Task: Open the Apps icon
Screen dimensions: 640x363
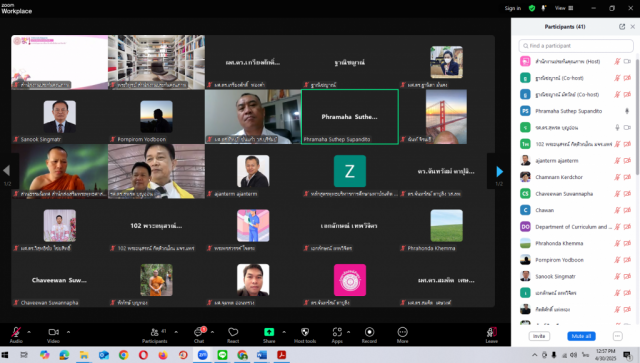Action: pyautogui.click(x=337, y=332)
